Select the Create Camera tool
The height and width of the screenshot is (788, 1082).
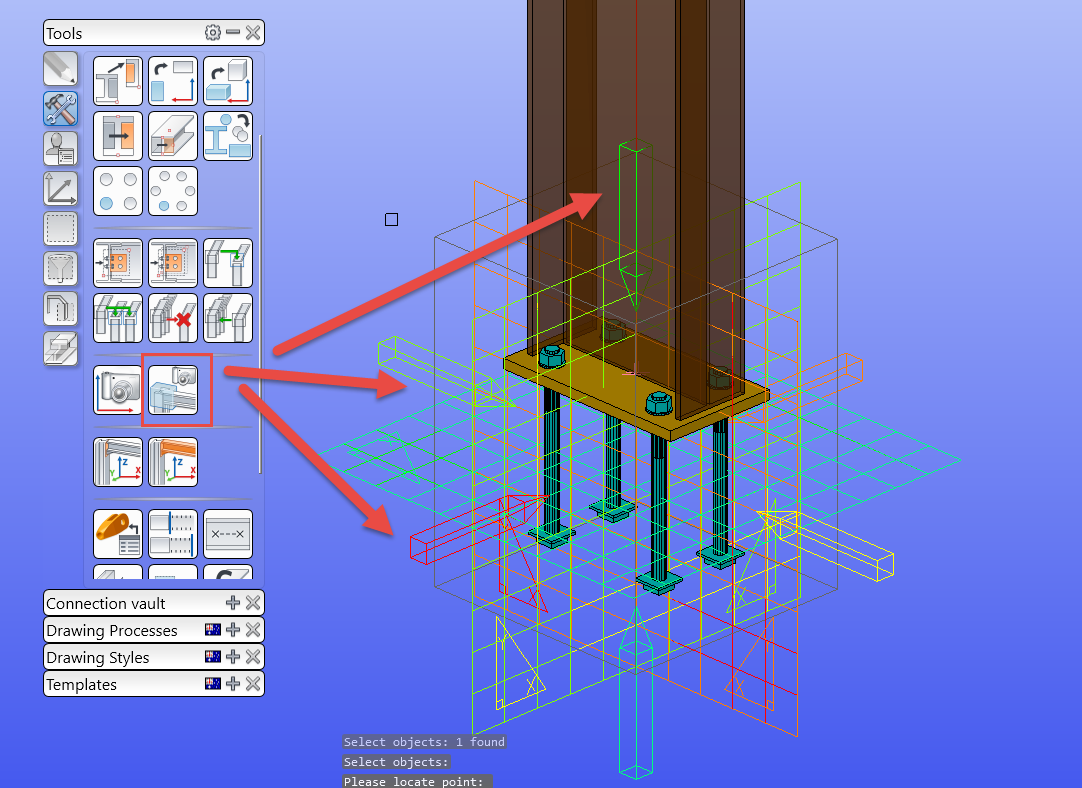[117, 391]
